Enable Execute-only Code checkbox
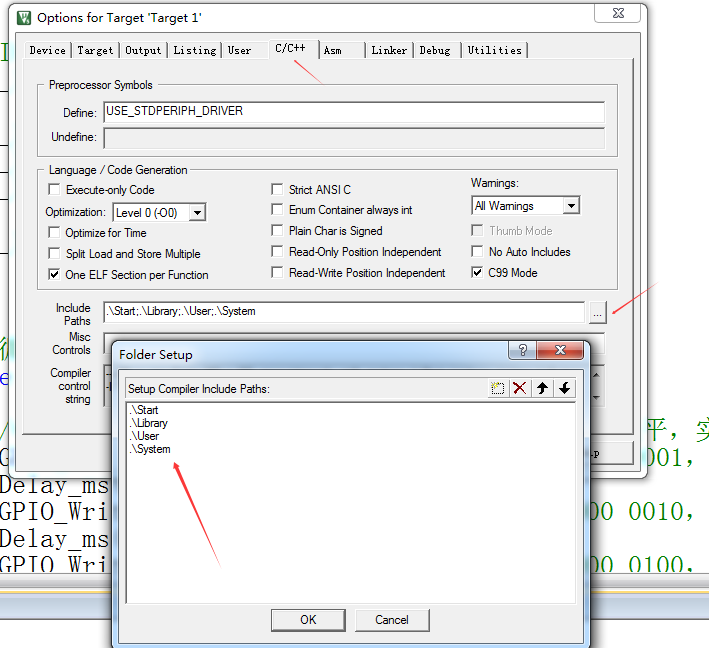 click(55, 190)
